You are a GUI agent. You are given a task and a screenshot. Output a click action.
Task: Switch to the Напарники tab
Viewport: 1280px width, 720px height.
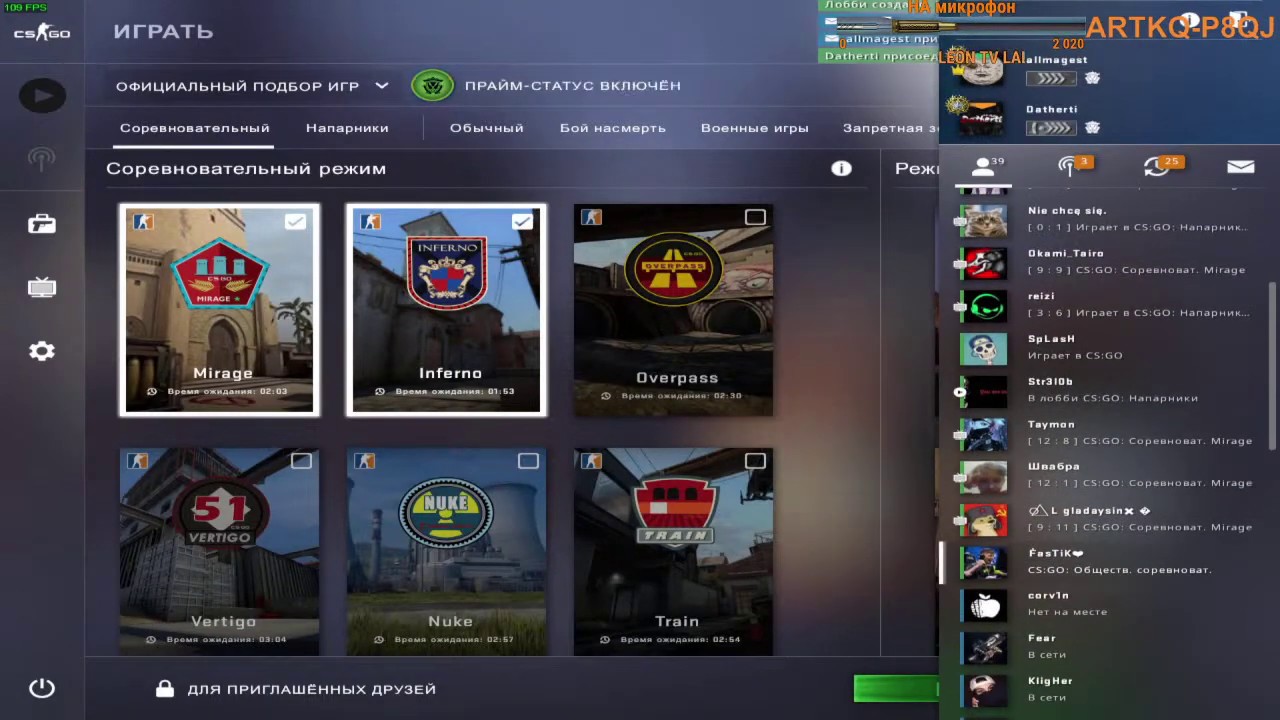tap(347, 128)
